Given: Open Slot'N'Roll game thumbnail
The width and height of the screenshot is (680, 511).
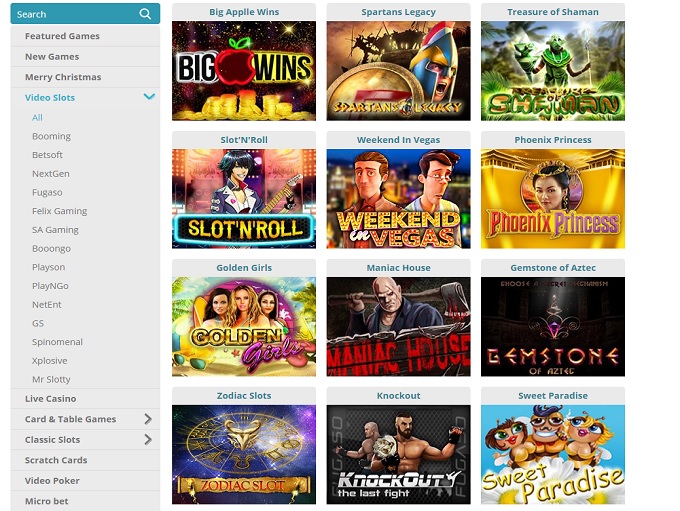Looking at the screenshot, I should click(x=244, y=199).
